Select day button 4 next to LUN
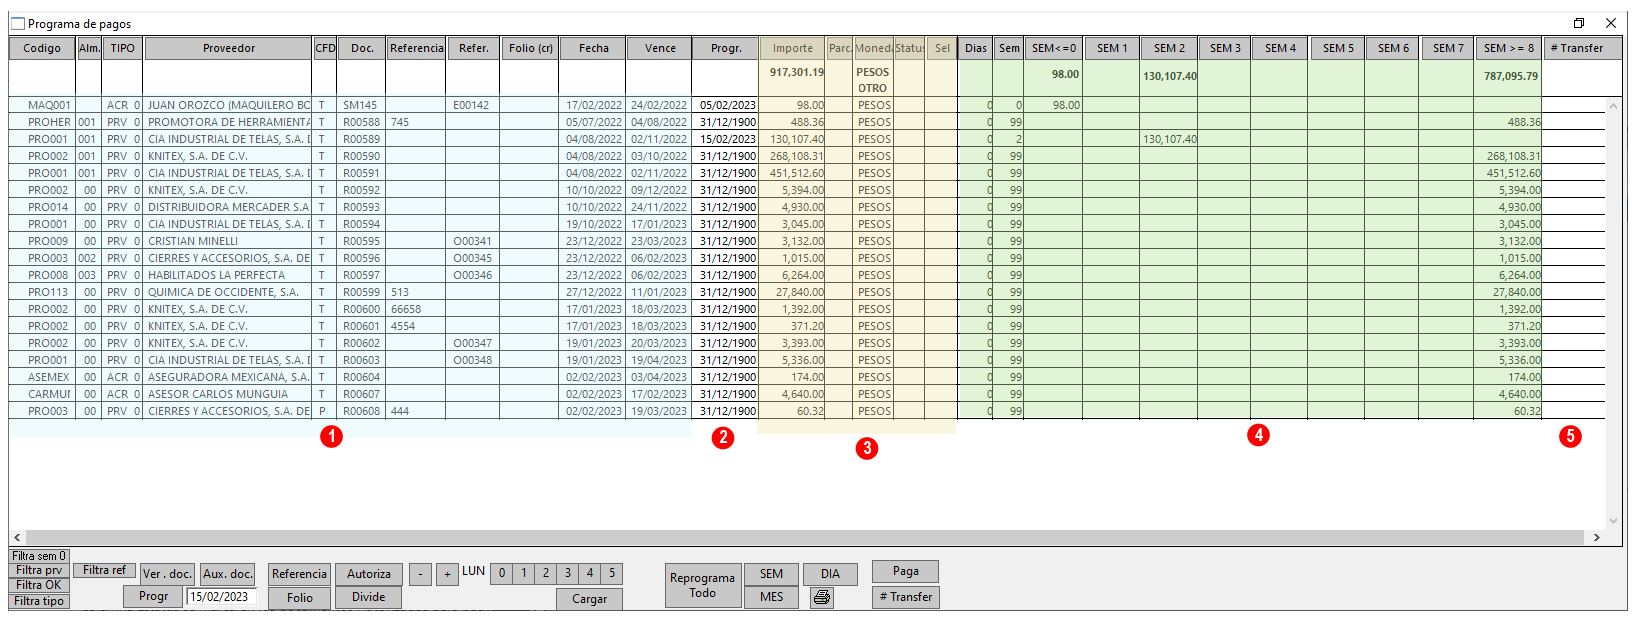 tap(589, 573)
